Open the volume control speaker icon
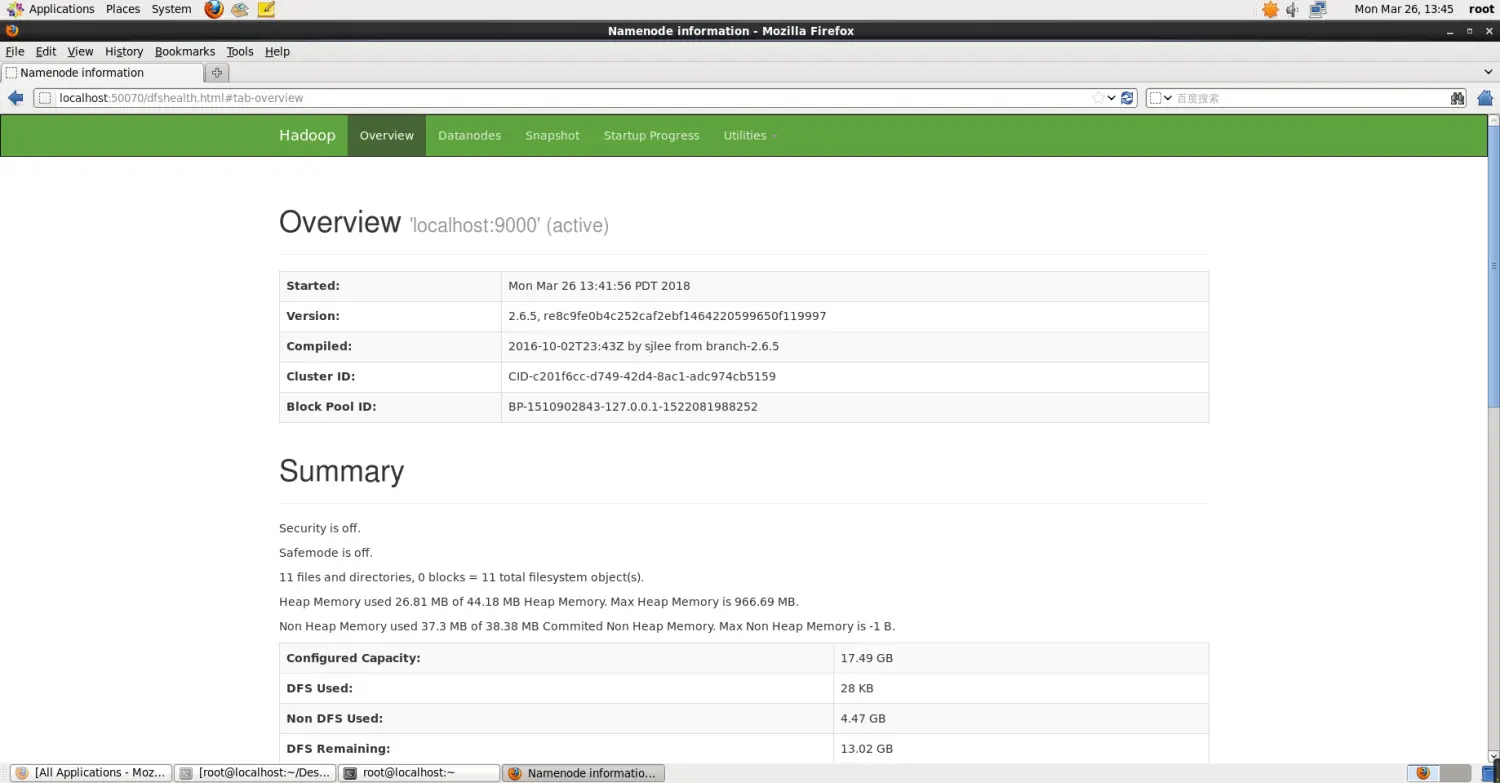Screen dimensions: 1500x783 click(x=1293, y=10)
